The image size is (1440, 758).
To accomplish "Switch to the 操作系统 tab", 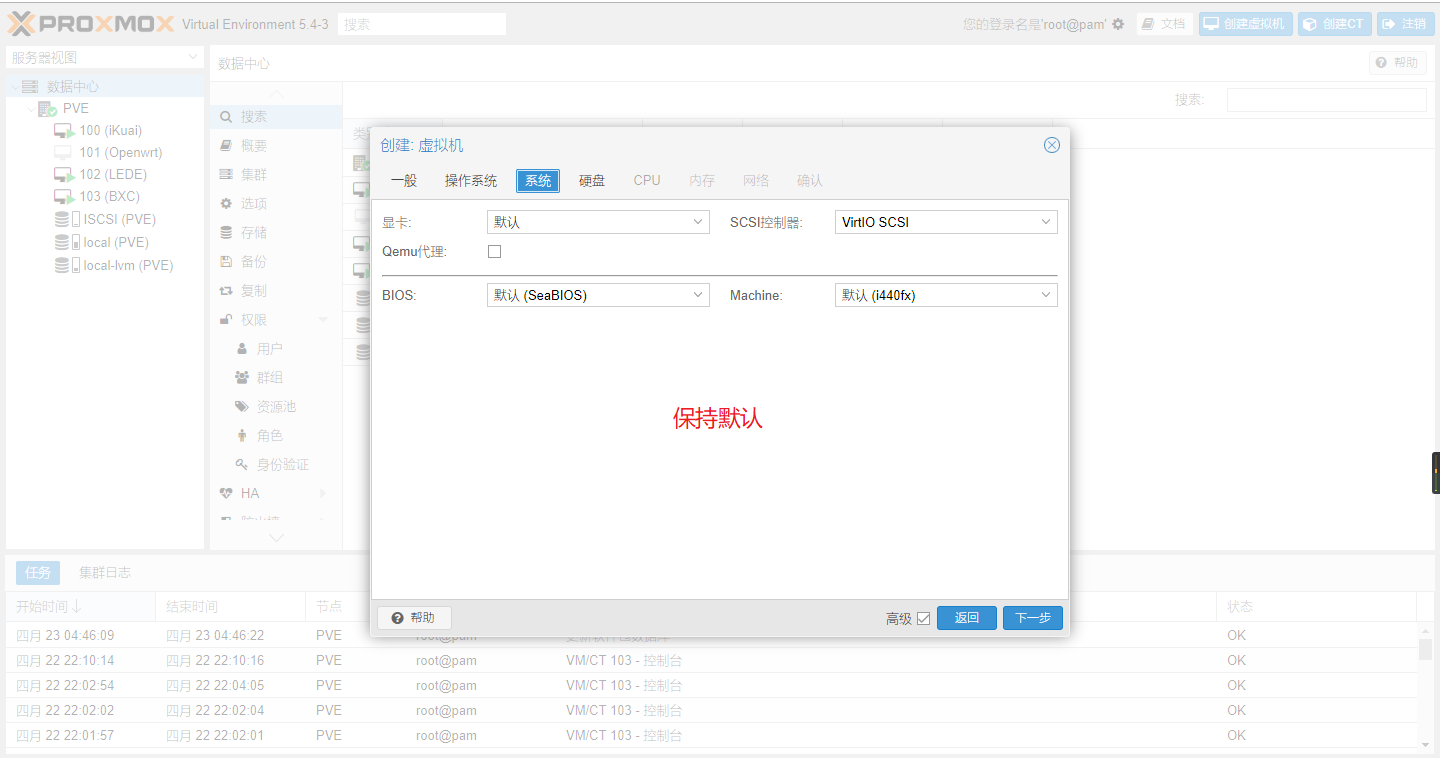I will pyautogui.click(x=471, y=181).
